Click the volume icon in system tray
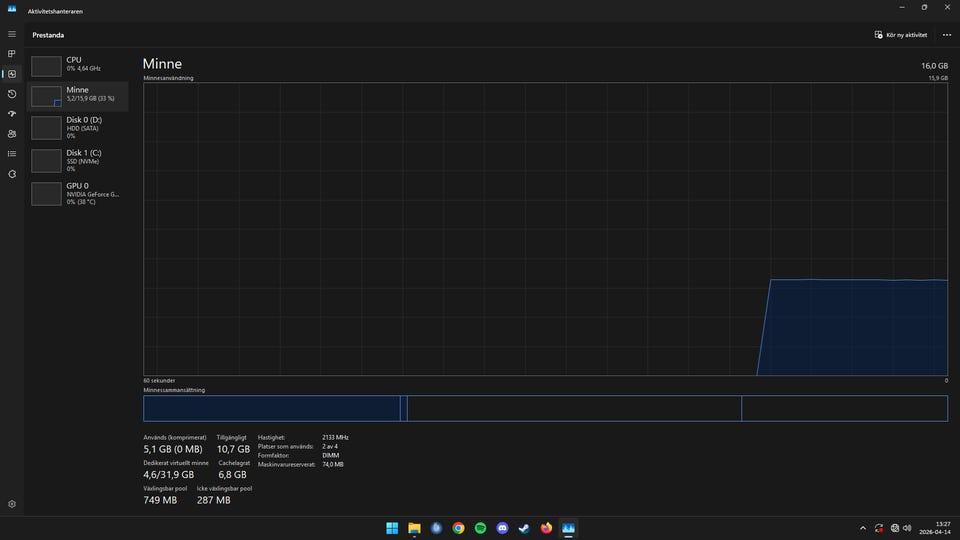Image resolution: width=960 pixels, height=540 pixels. [907, 528]
